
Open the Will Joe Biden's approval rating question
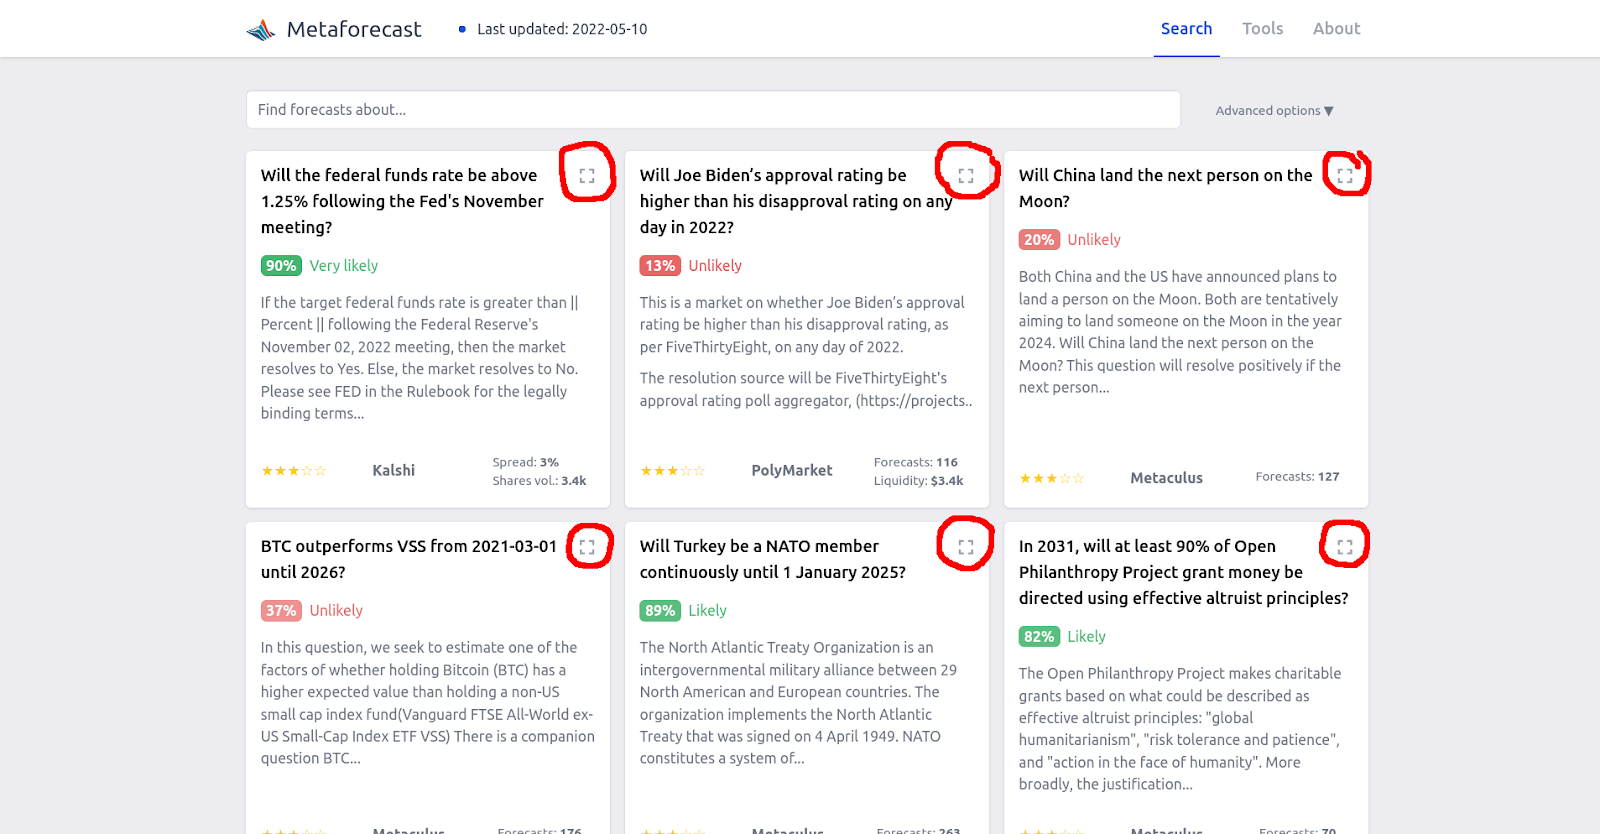pos(796,201)
